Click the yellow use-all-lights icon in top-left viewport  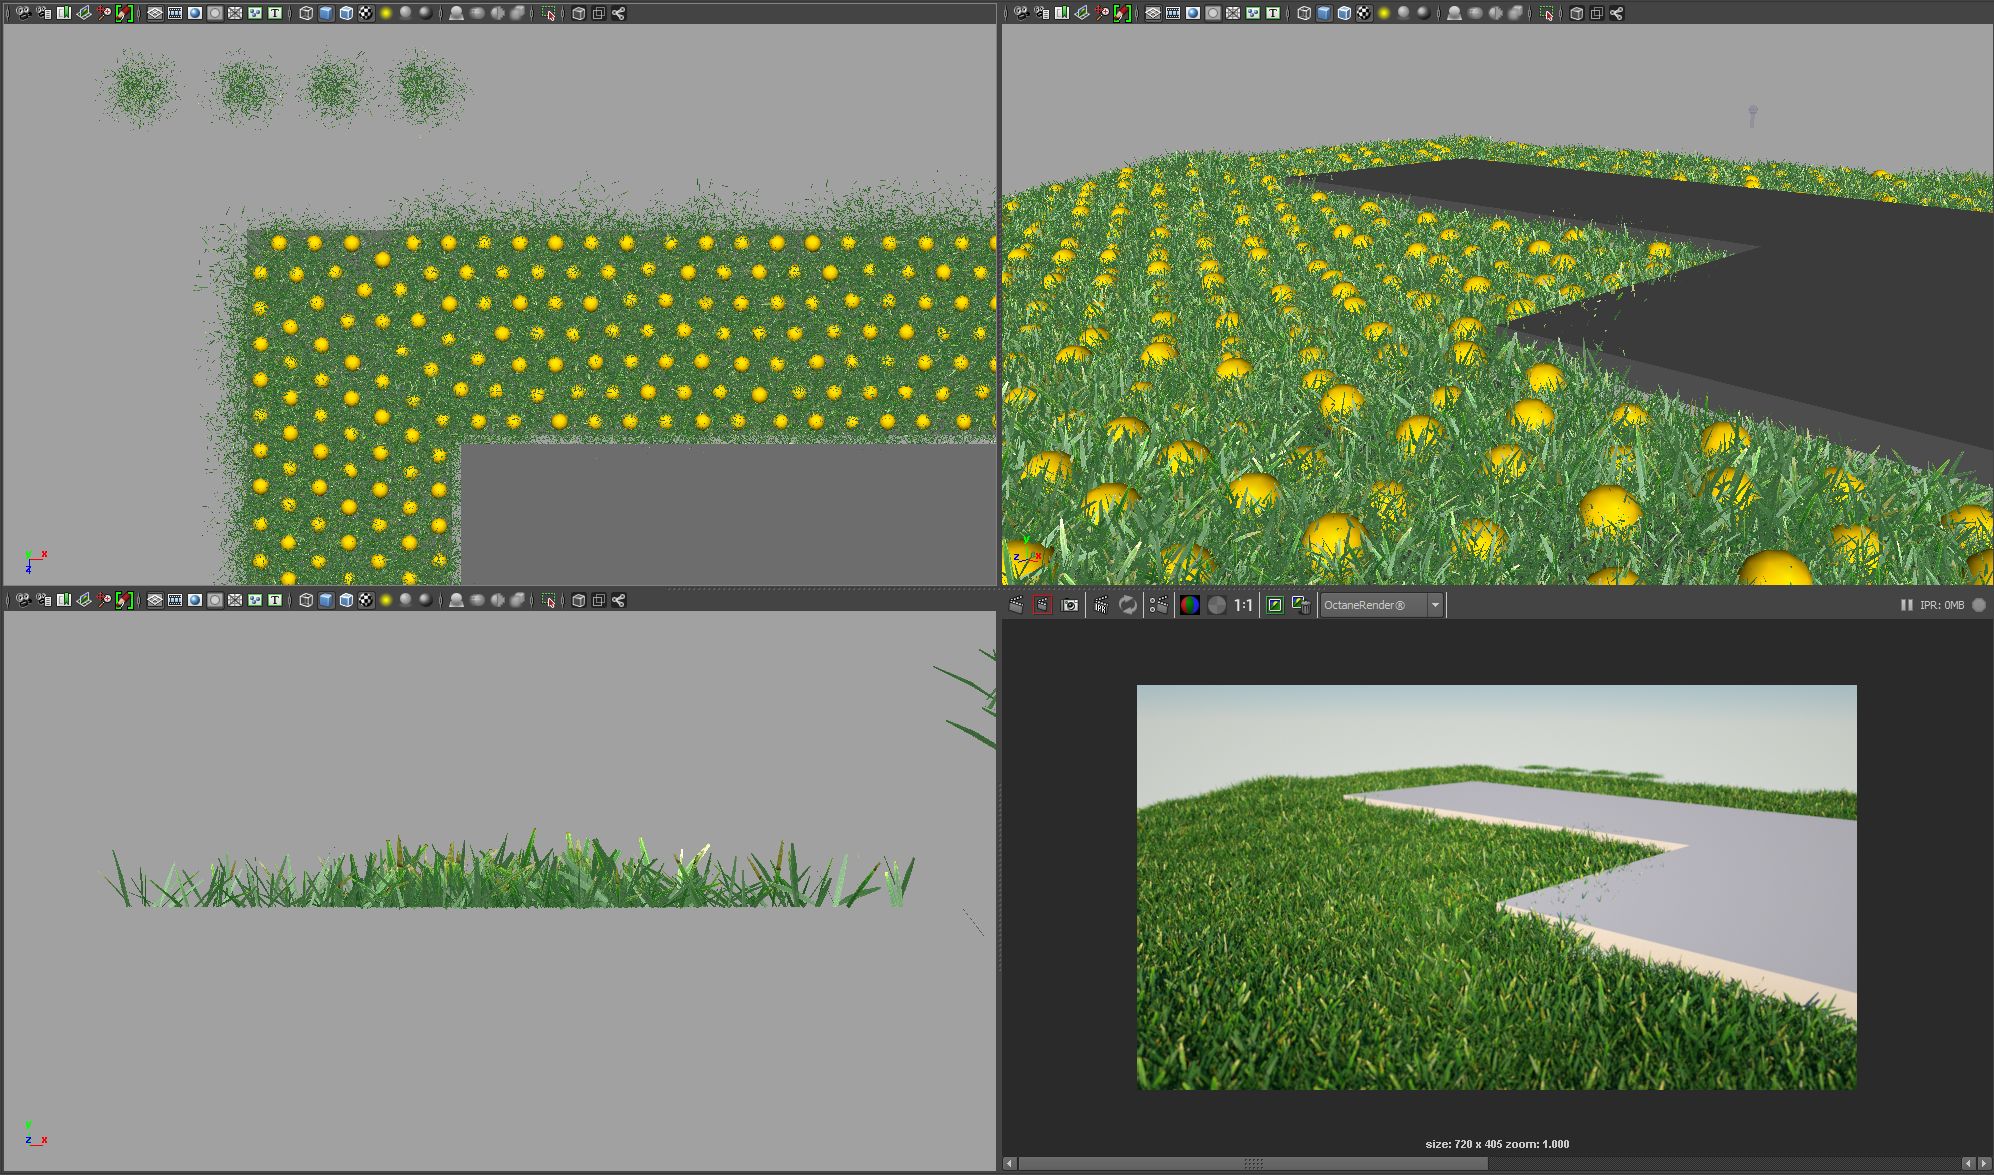tap(386, 13)
